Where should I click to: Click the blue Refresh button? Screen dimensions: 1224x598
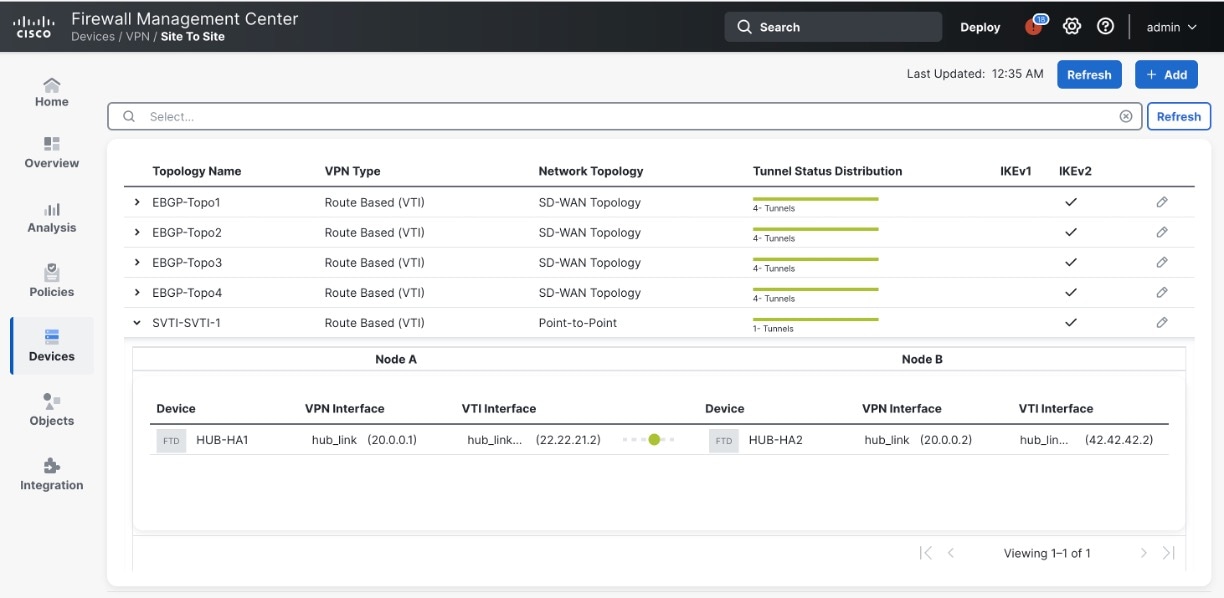[x=1089, y=74]
